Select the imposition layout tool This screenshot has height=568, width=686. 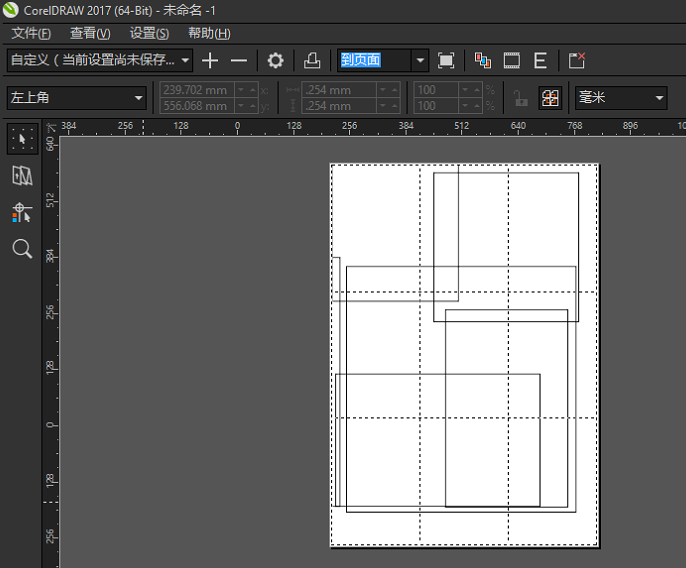click(x=22, y=175)
